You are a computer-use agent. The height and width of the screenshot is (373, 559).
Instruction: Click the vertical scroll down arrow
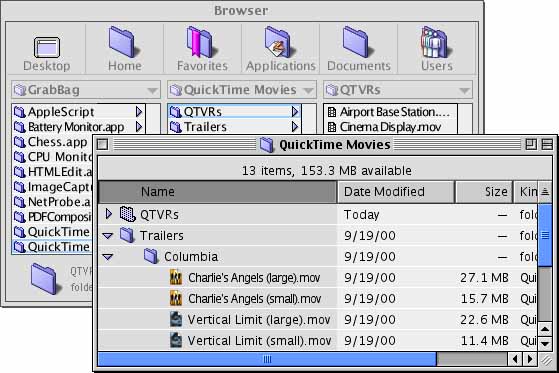pyautogui.click(x=545, y=344)
